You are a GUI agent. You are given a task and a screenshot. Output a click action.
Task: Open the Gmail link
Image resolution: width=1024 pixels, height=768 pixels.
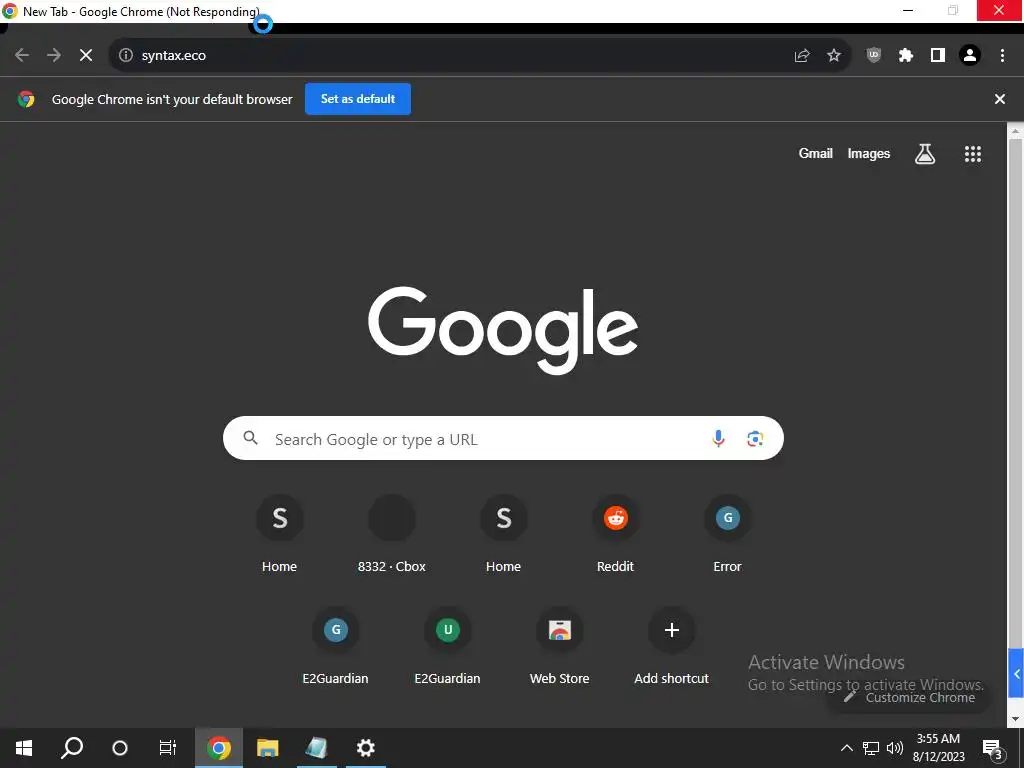click(816, 153)
